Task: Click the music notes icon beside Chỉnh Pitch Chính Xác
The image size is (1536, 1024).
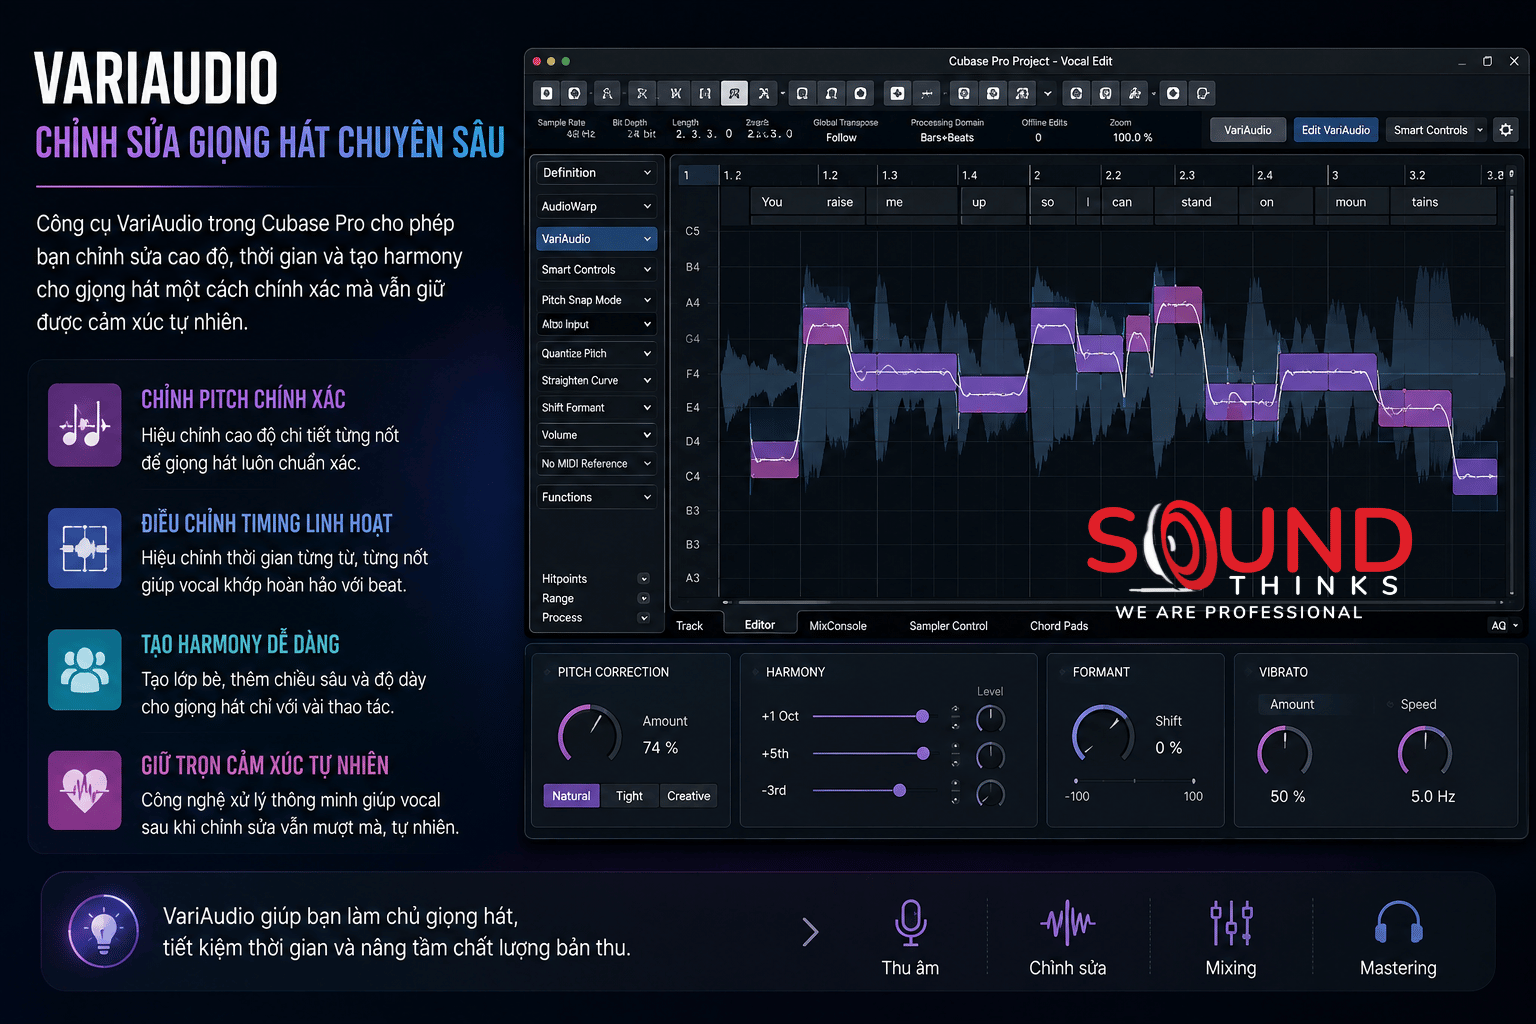Action: point(85,425)
